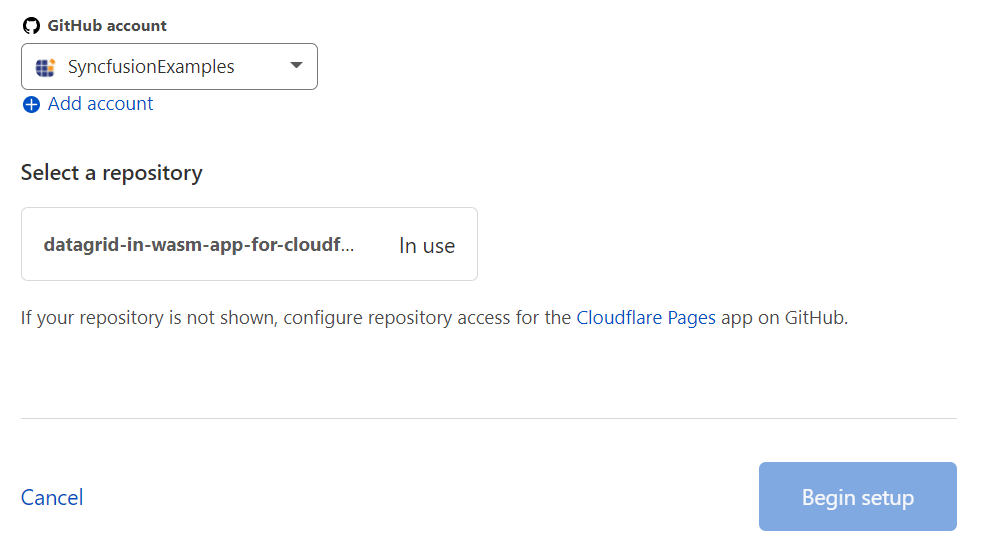Click the SyncfusionExamples name in the dropdown
988x556 pixels.
[151, 68]
